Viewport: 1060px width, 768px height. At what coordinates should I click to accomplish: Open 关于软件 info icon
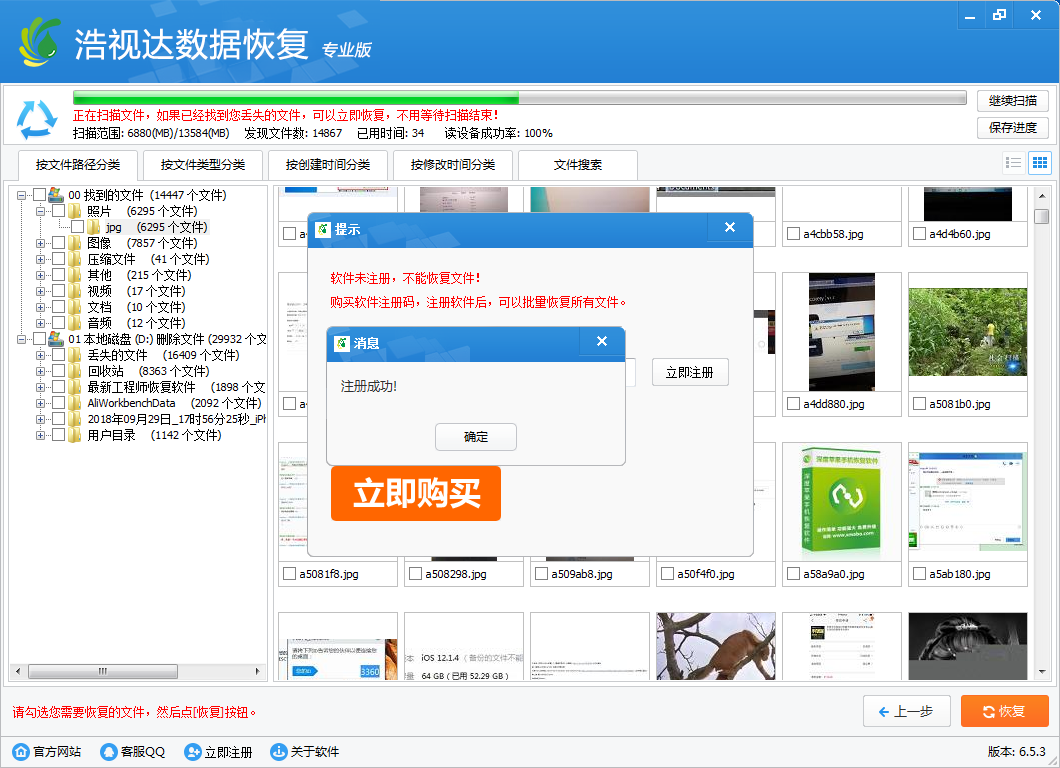click(x=279, y=752)
